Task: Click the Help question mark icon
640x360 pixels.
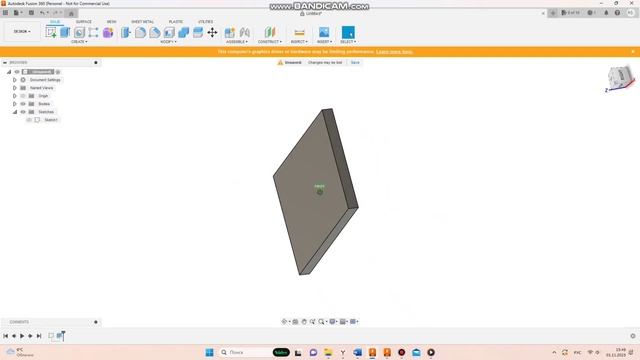Action: (617, 13)
